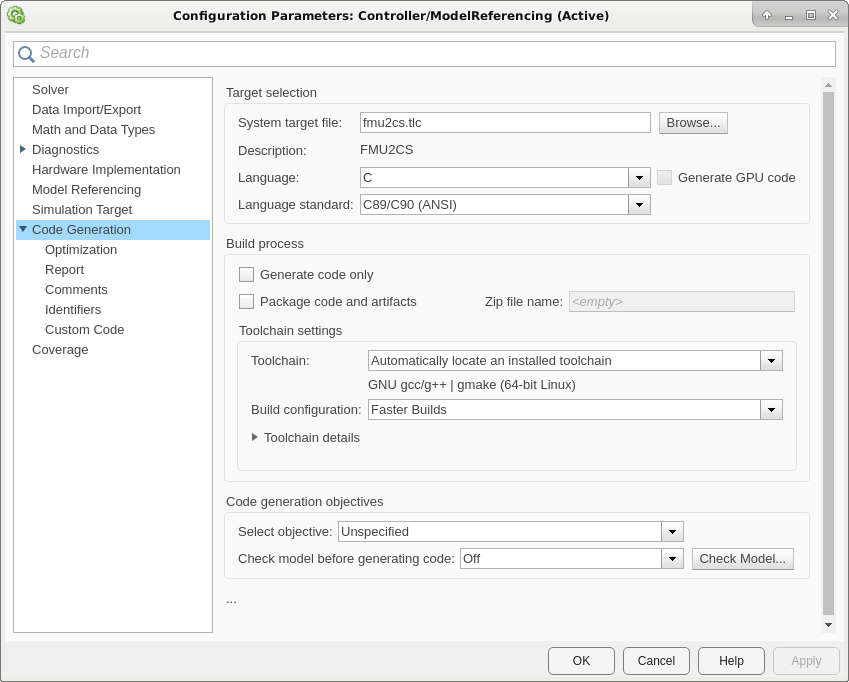Click the search magnifier icon
This screenshot has width=849, height=682.
tap(27, 54)
